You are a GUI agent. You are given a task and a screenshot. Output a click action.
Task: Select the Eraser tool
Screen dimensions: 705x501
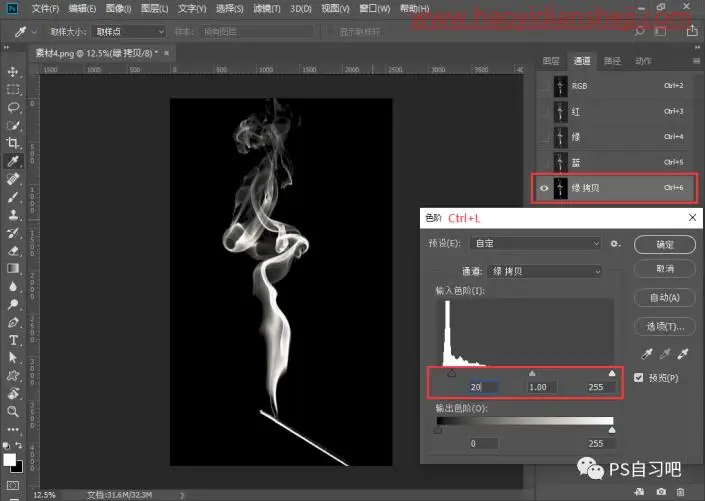pyautogui.click(x=13, y=250)
